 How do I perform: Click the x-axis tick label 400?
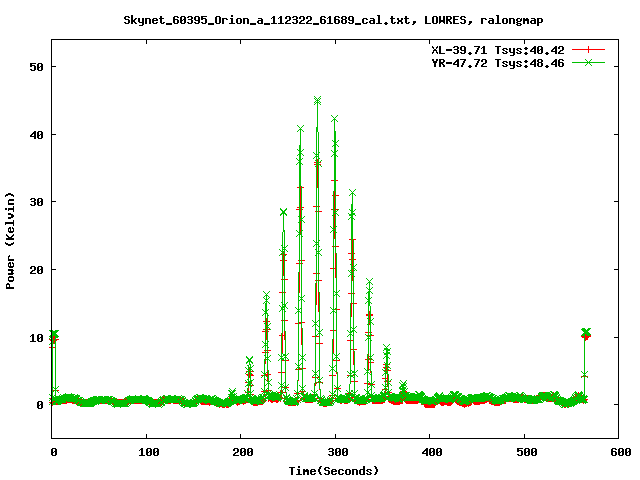432,452
